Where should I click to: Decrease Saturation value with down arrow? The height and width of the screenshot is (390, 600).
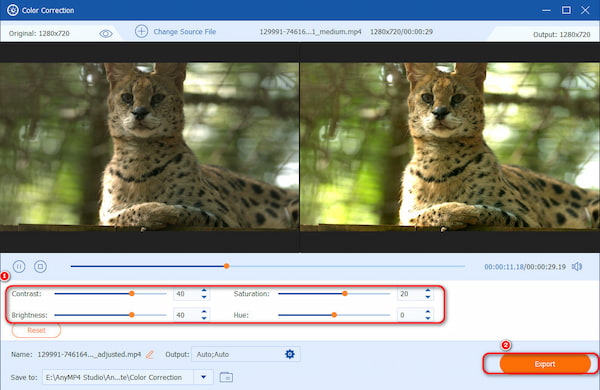pyautogui.click(x=428, y=297)
